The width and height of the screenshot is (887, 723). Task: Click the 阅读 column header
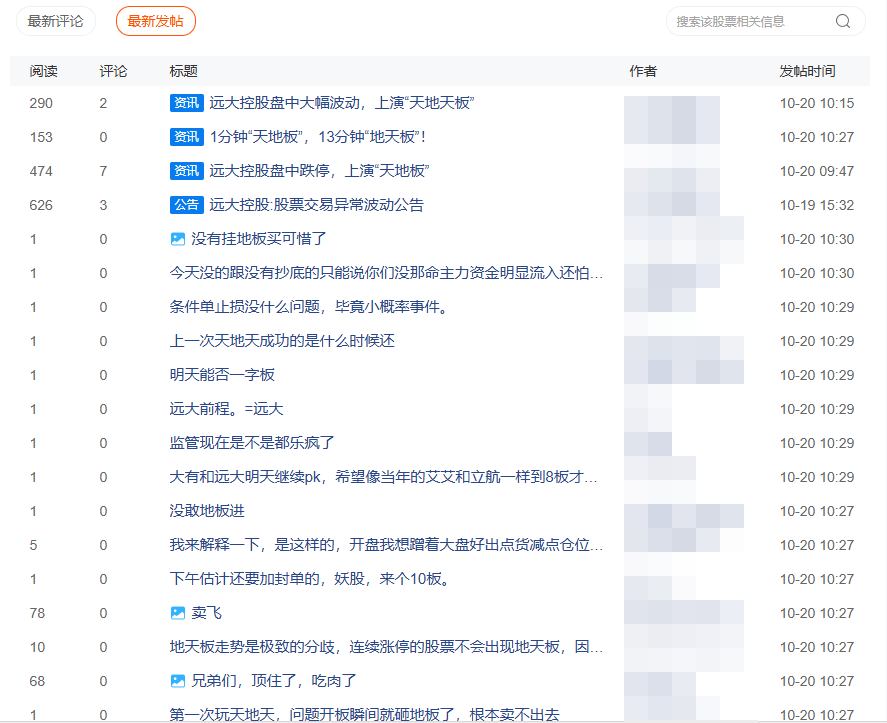[x=44, y=71]
